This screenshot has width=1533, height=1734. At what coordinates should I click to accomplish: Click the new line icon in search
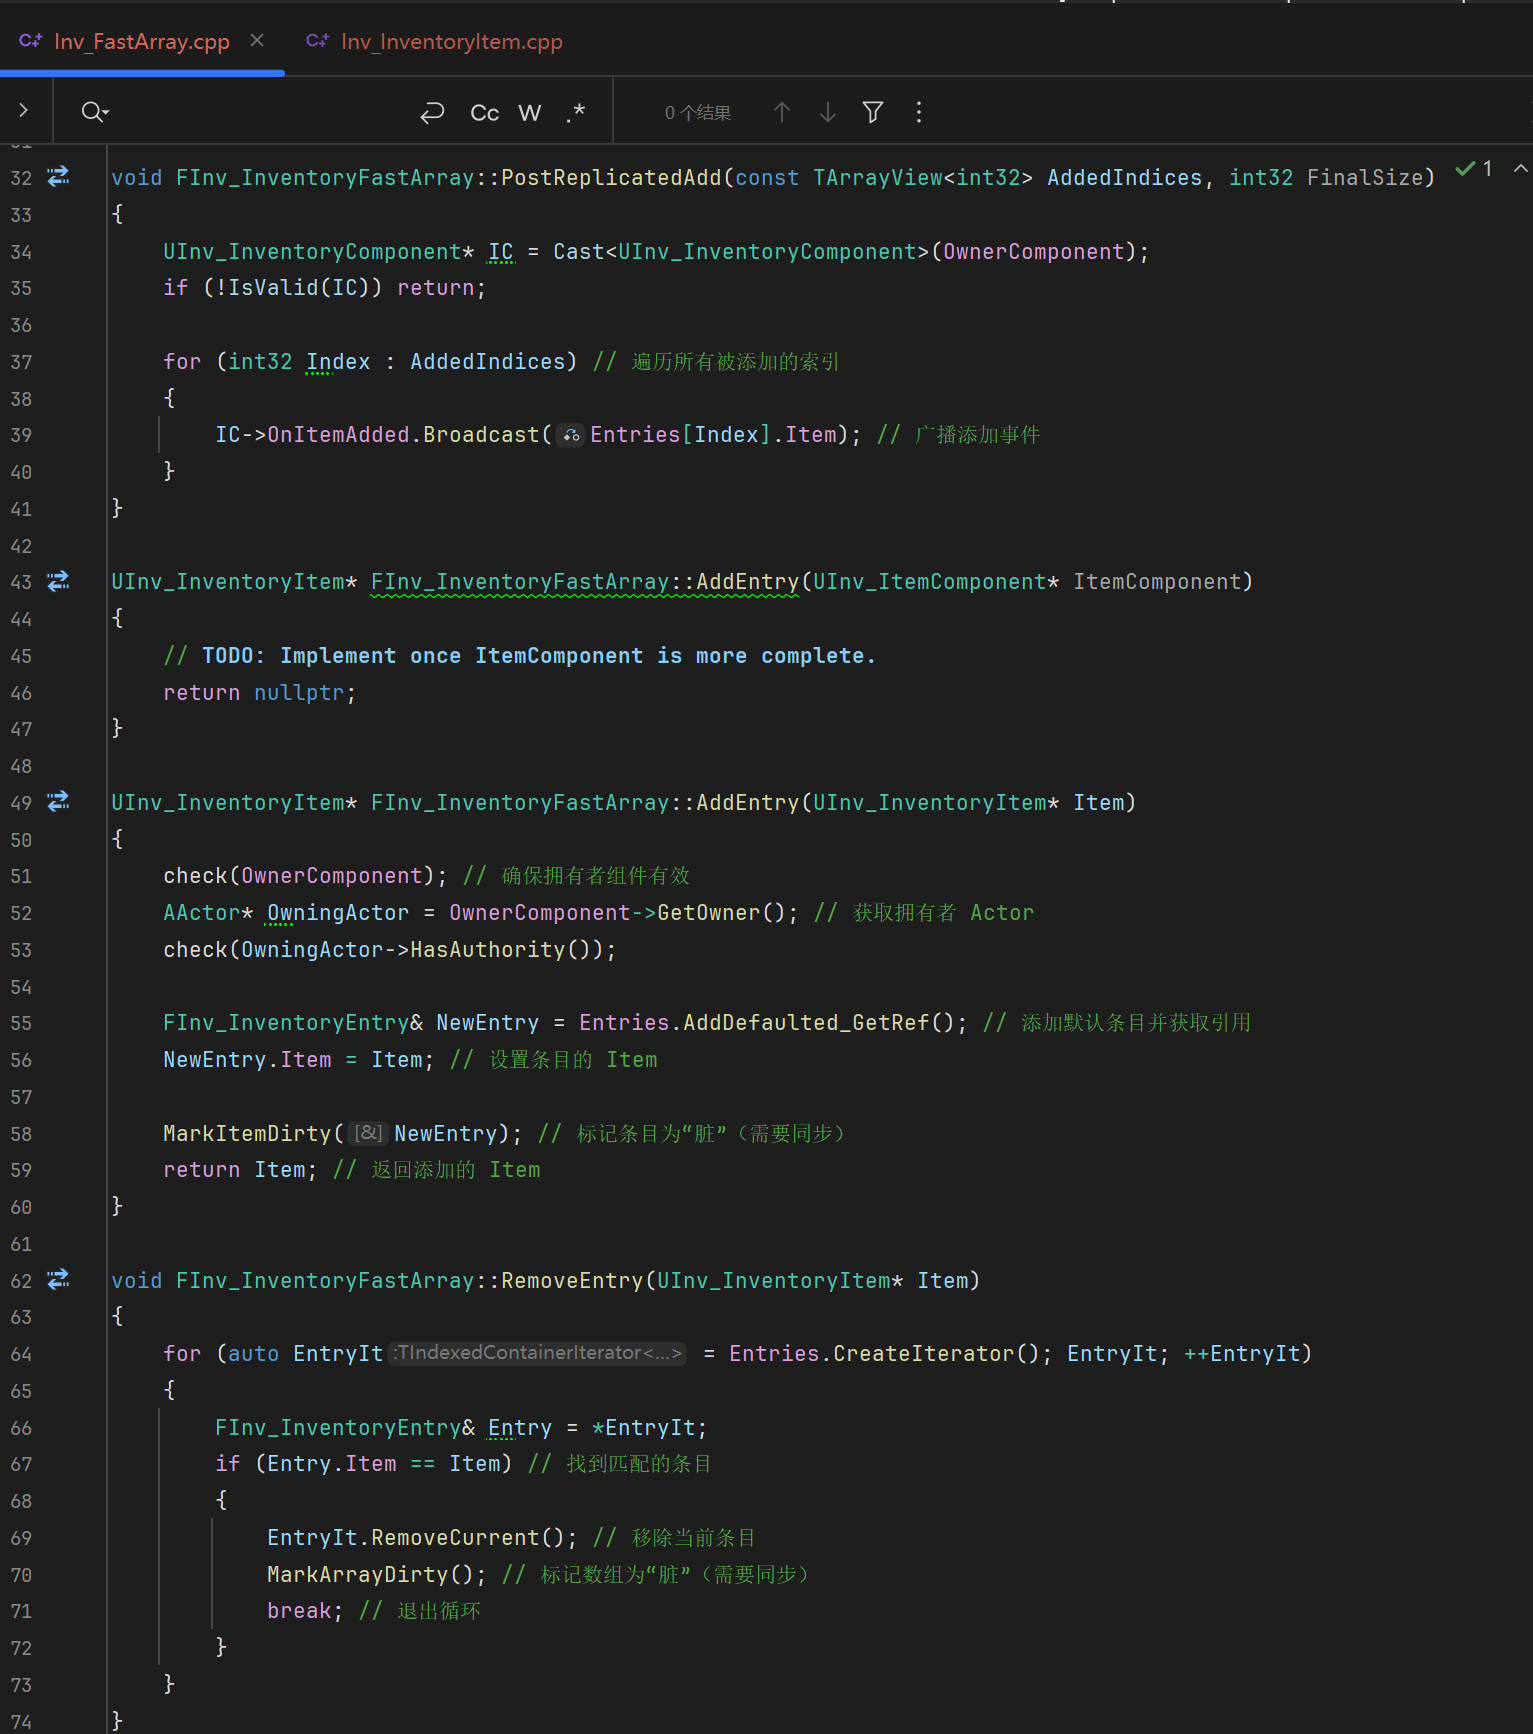click(x=432, y=112)
